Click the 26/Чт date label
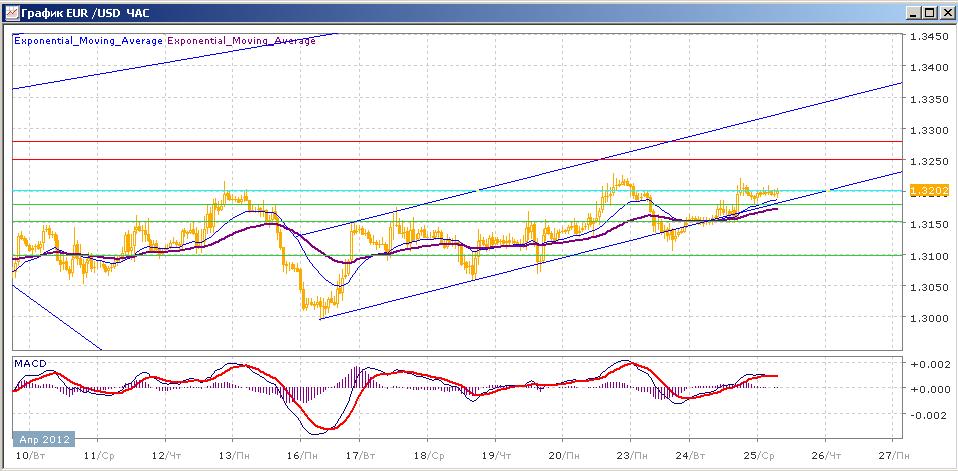The image size is (958, 471). click(x=825, y=456)
